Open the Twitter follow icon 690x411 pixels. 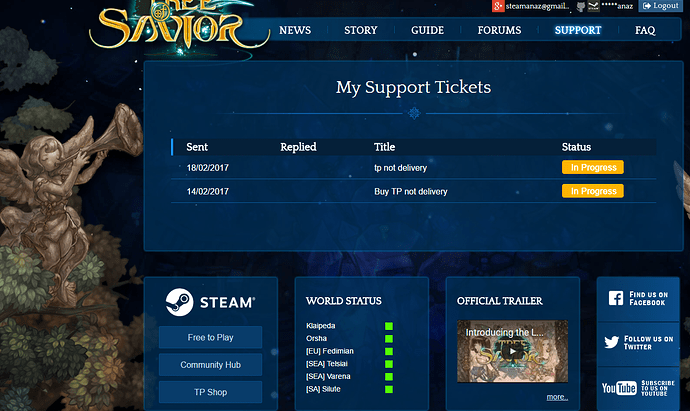click(x=611, y=342)
